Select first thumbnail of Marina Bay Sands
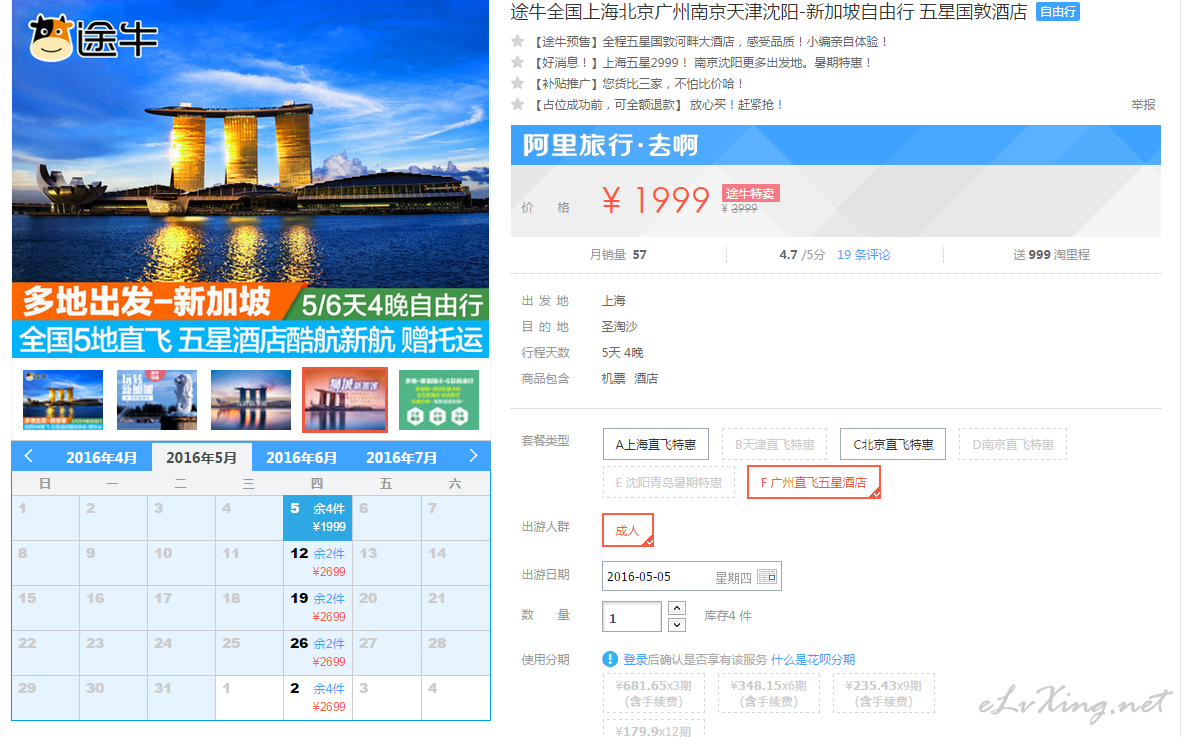The image size is (1183, 737). [x=63, y=400]
